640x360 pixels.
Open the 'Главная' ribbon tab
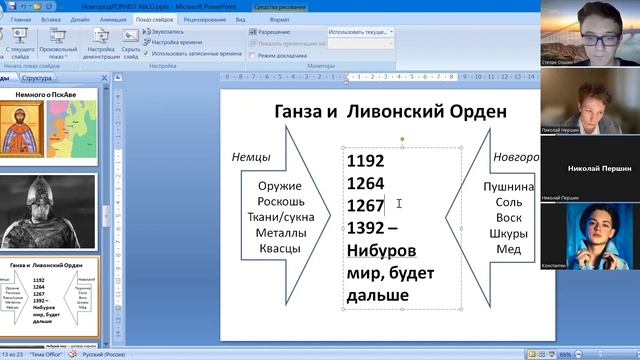point(21,19)
